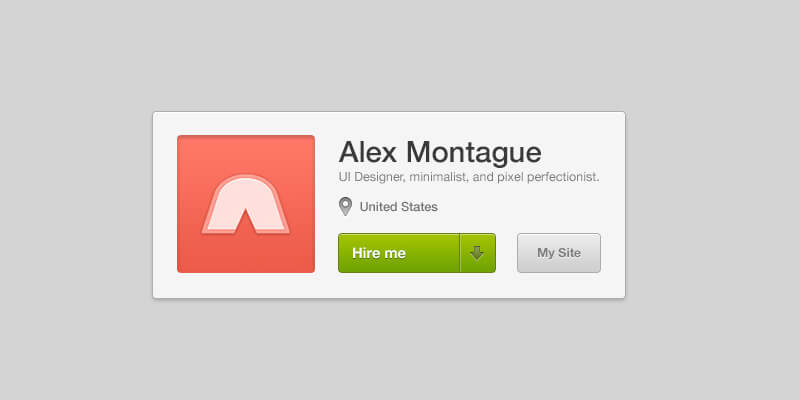
Task: Click the "My Site" text label
Action: 559,253
